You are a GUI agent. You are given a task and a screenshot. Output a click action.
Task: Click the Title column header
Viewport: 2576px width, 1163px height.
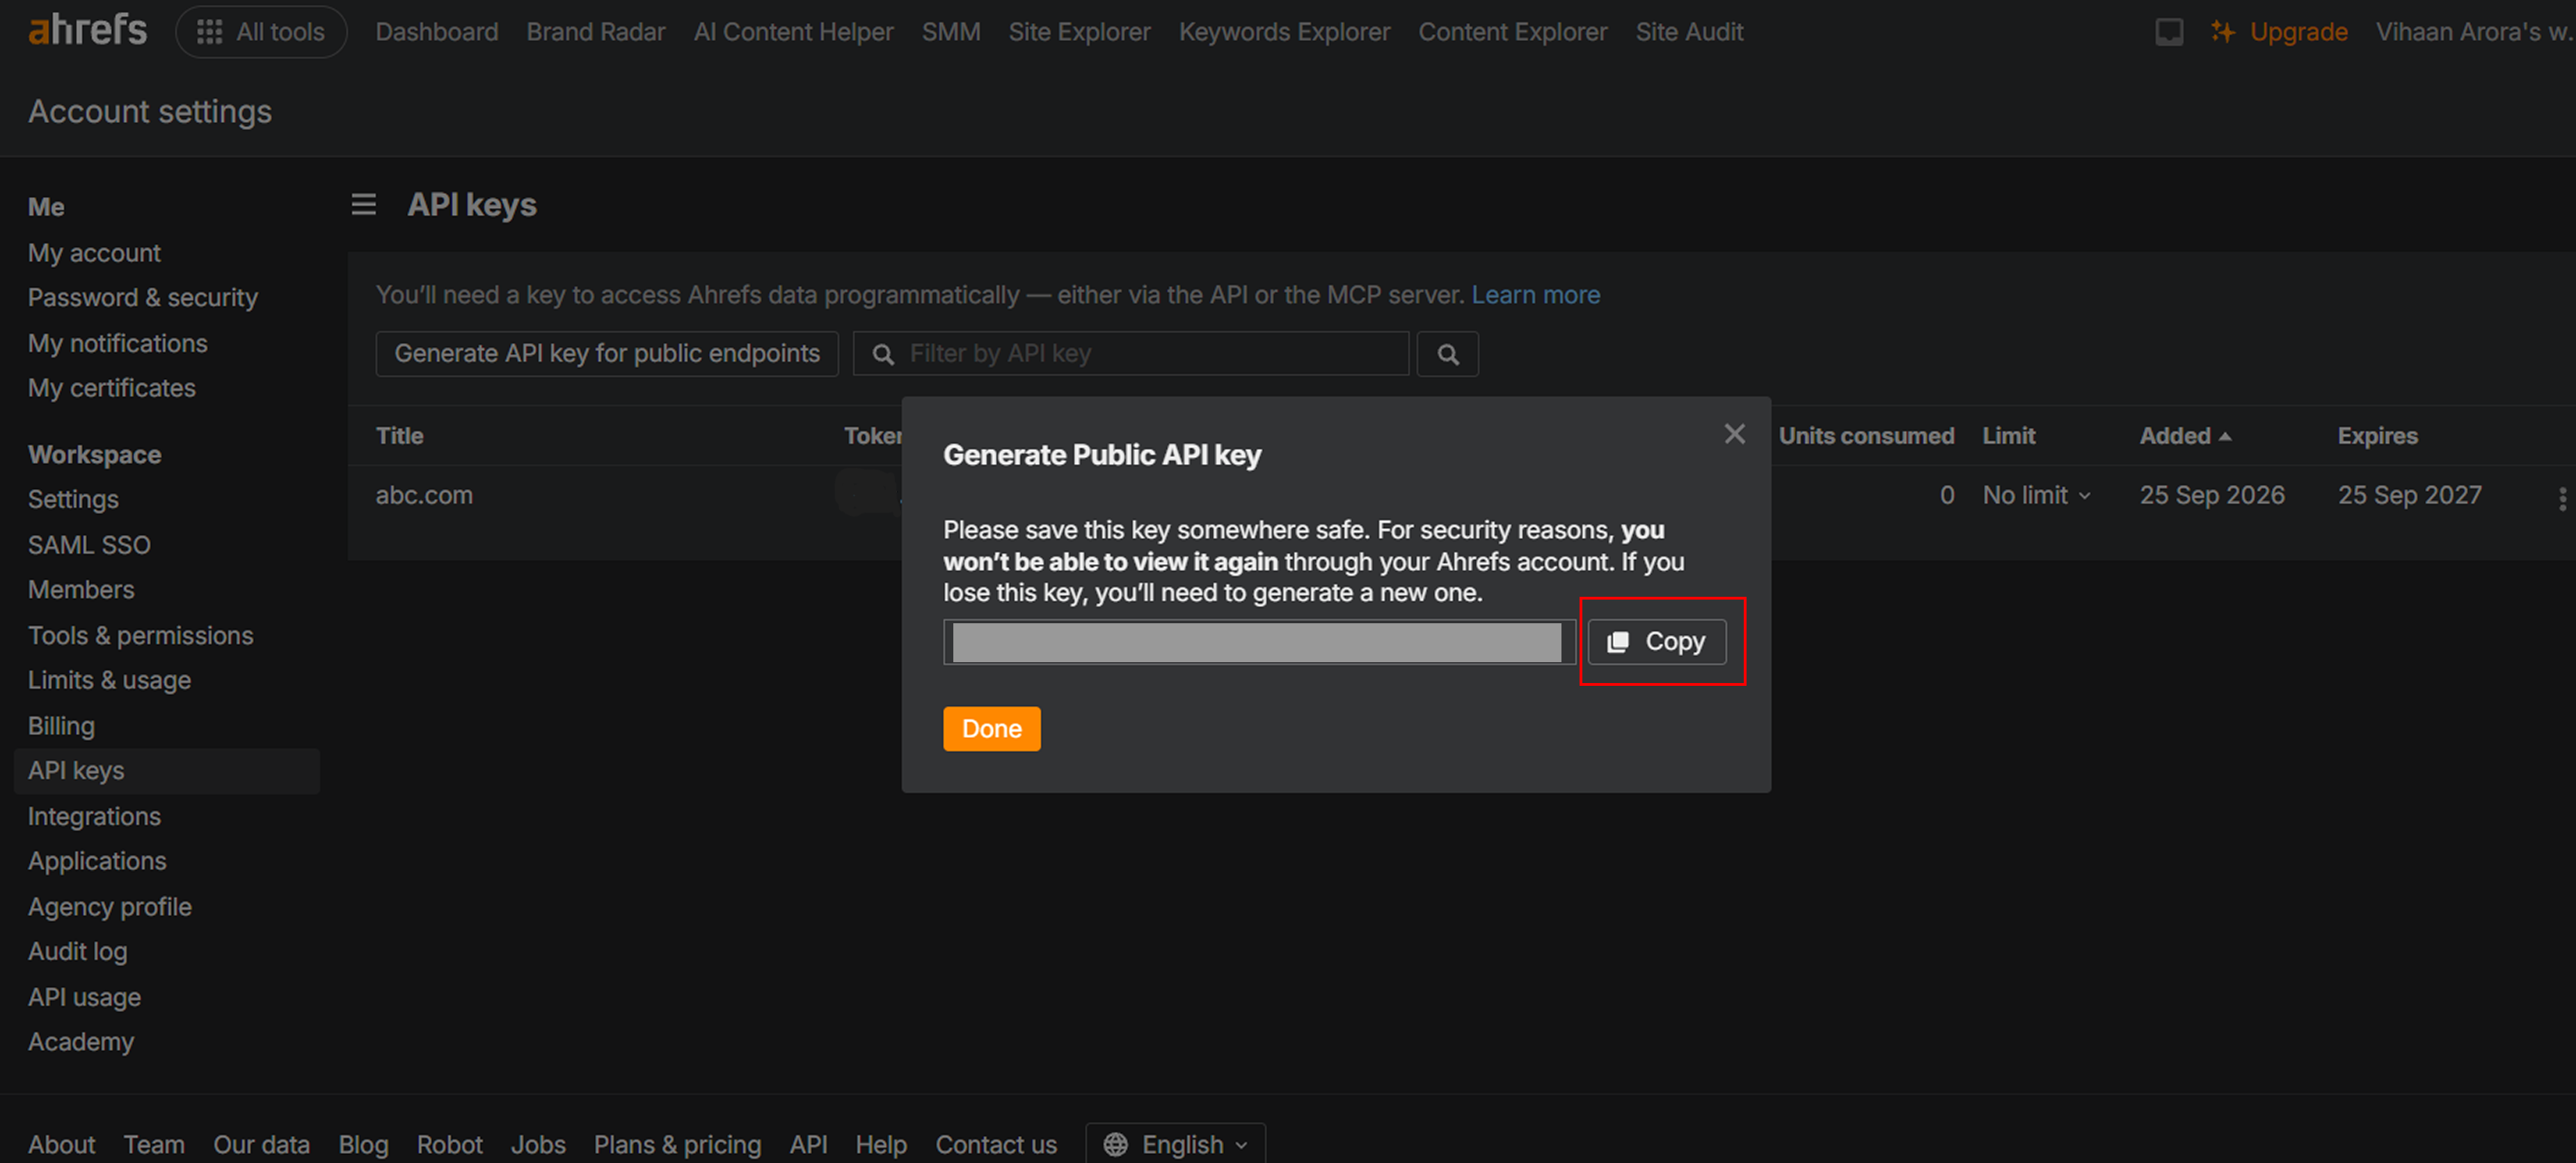click(x=400, y=436)
